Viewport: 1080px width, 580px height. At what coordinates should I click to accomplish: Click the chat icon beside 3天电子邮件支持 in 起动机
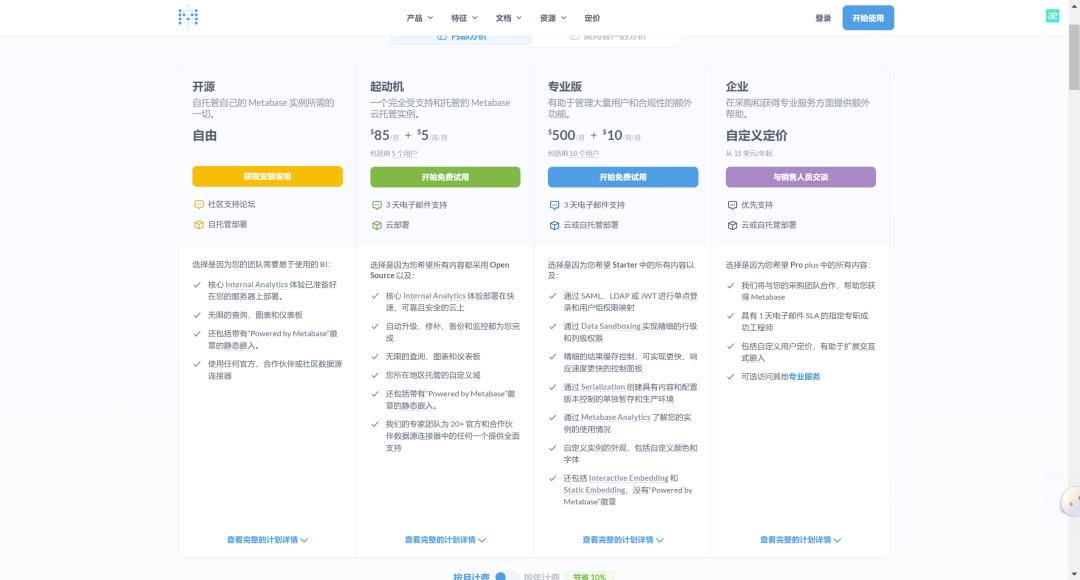coord(377,205)
